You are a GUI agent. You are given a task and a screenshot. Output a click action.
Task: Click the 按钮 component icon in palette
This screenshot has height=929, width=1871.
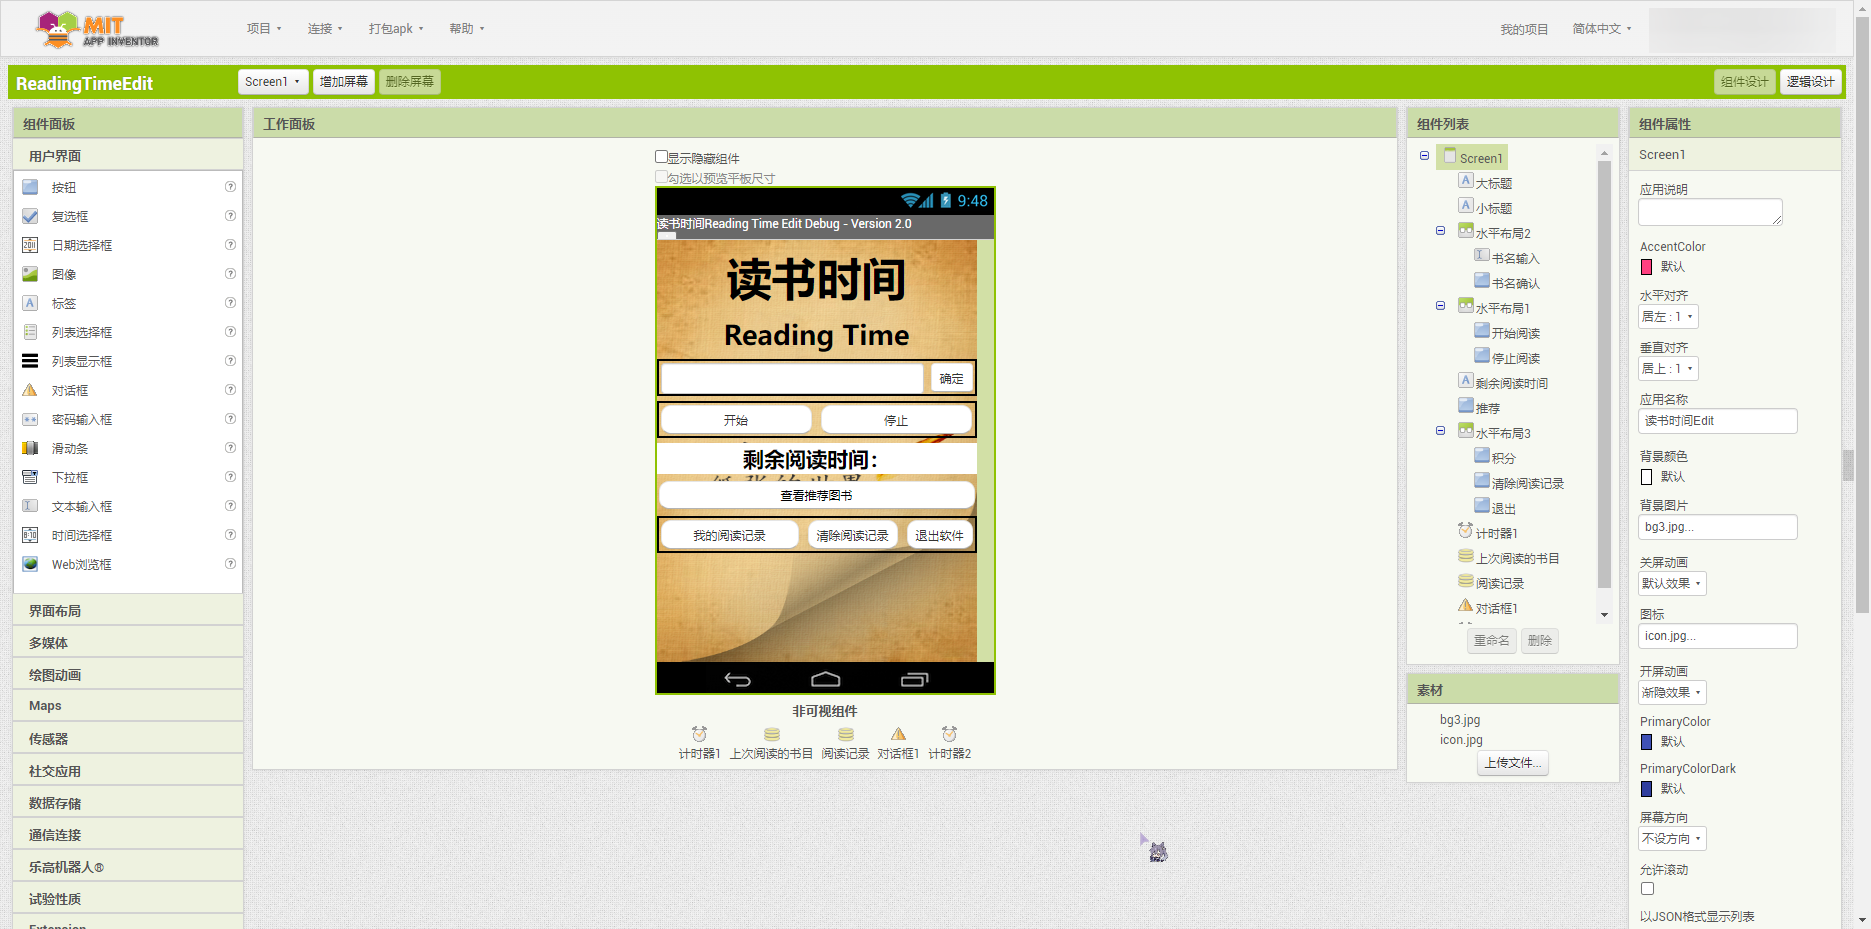[30, 187]
